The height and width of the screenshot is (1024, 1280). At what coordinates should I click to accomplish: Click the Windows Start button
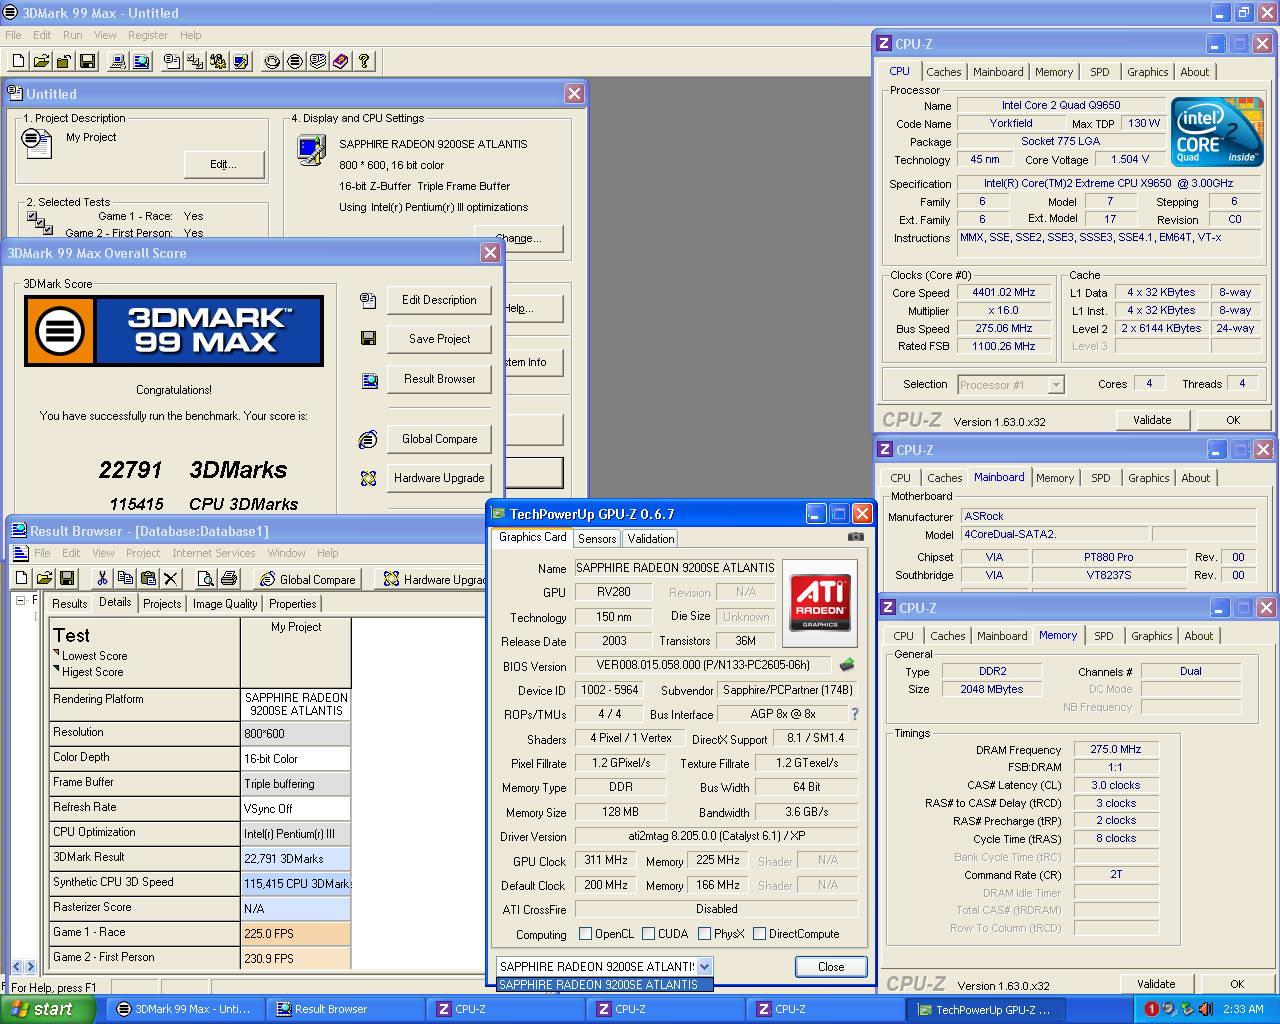[47, 1009]
